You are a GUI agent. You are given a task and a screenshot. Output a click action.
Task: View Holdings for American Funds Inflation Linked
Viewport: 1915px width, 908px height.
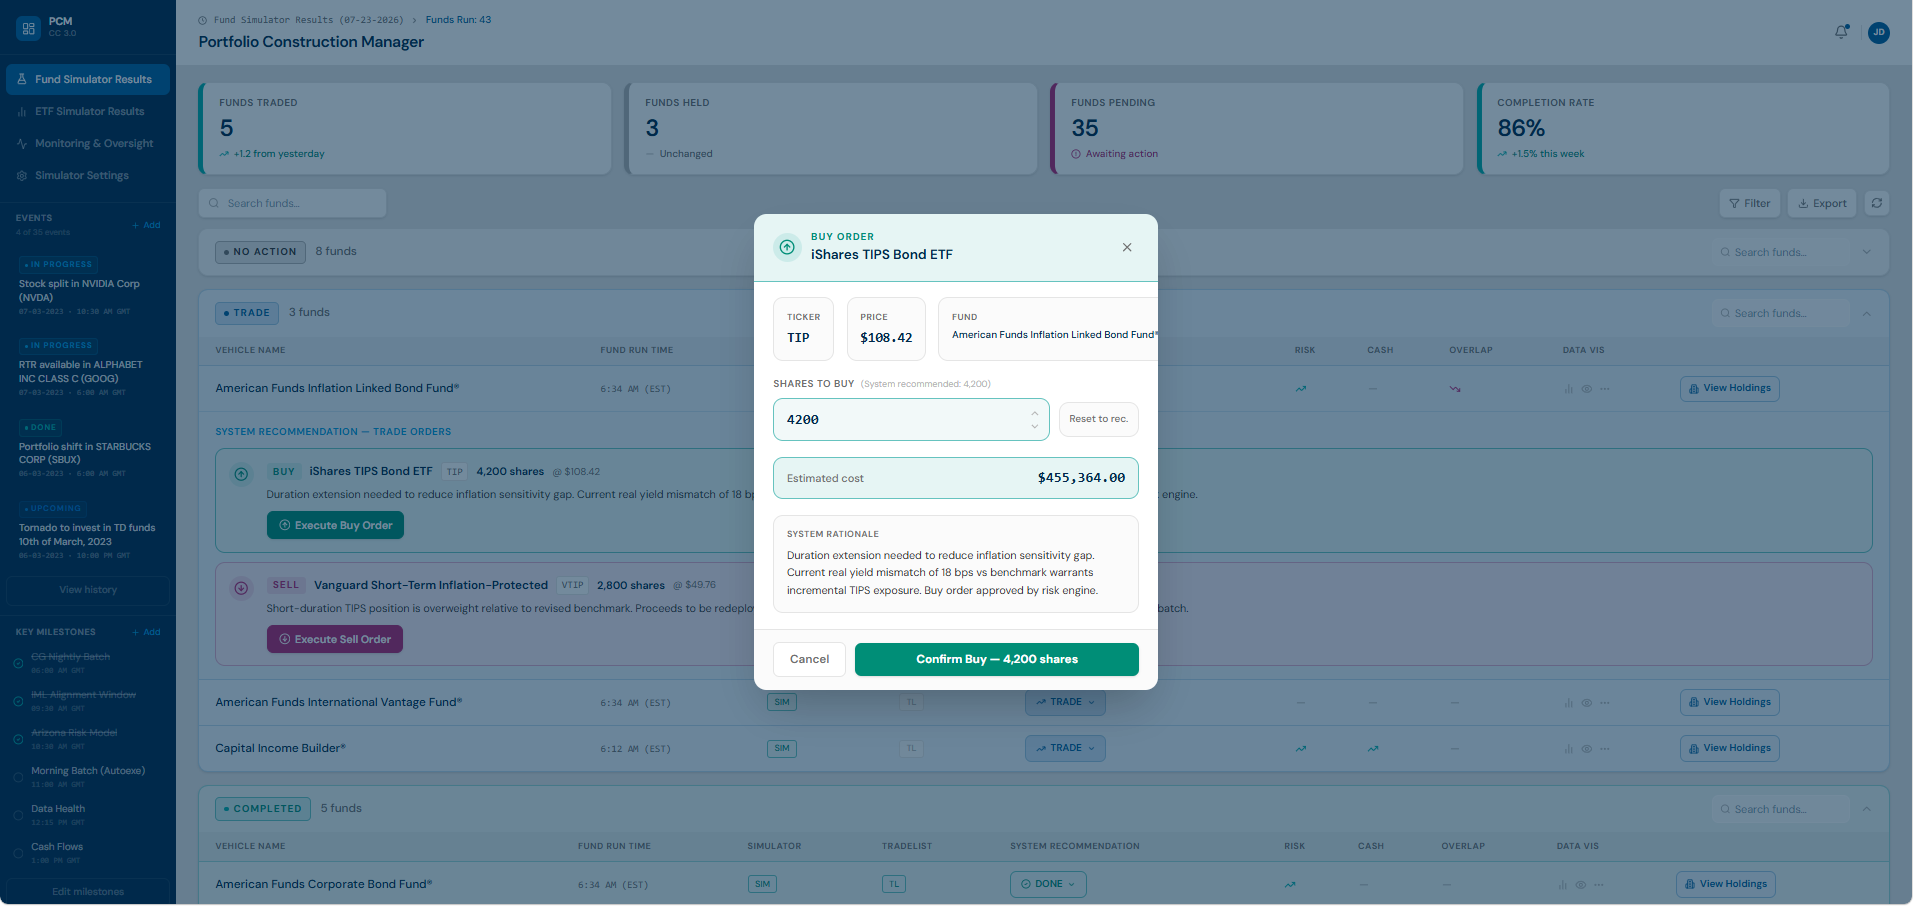click(1729, 389)
